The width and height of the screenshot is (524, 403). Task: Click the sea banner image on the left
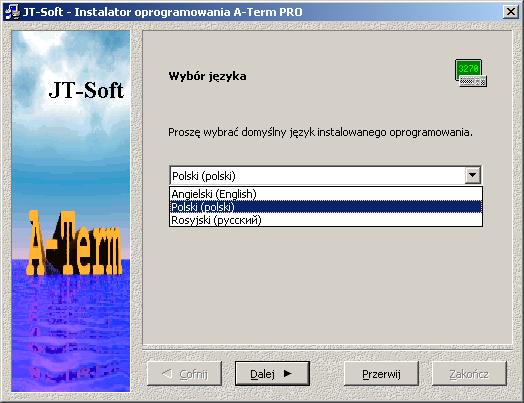point(71,211)
